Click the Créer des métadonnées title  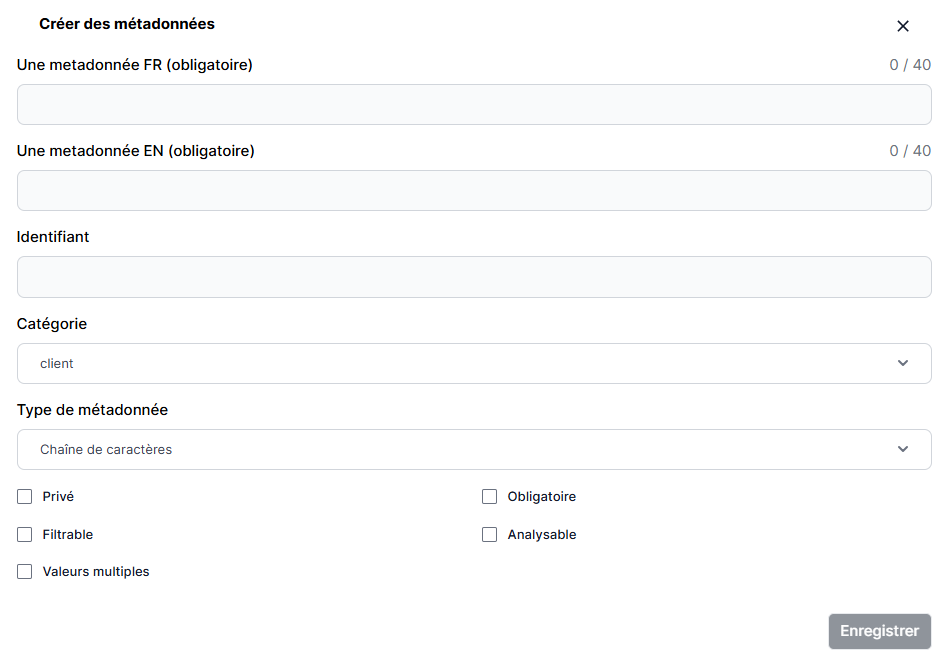click(127, 24)
